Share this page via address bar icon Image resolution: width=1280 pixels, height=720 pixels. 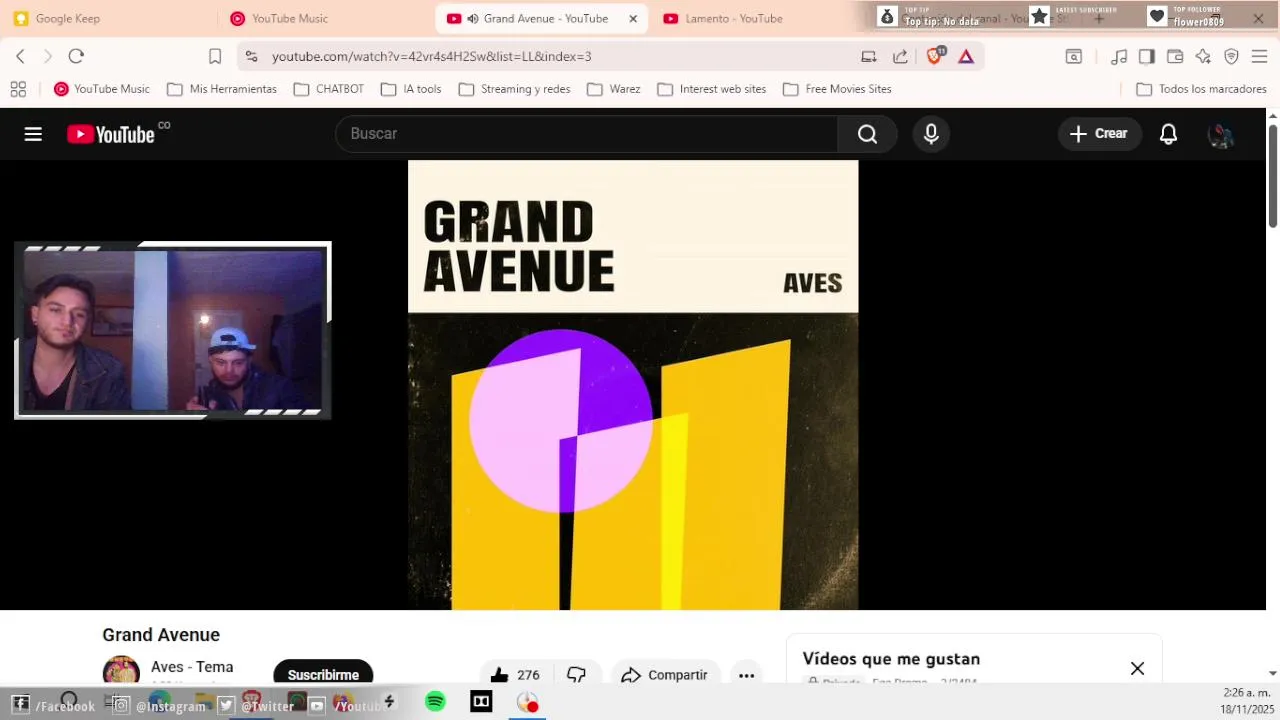click(x=900, y=56)
